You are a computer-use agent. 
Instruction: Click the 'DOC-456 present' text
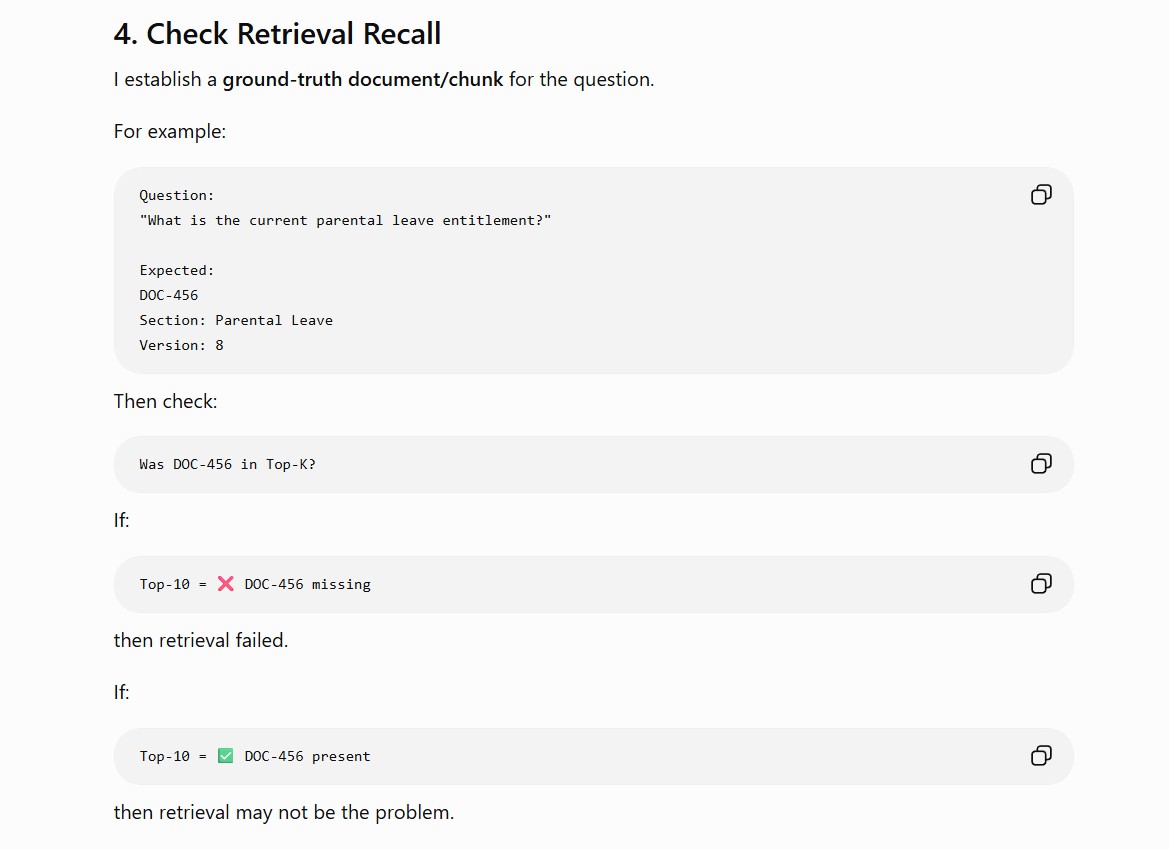pos(307,757)
